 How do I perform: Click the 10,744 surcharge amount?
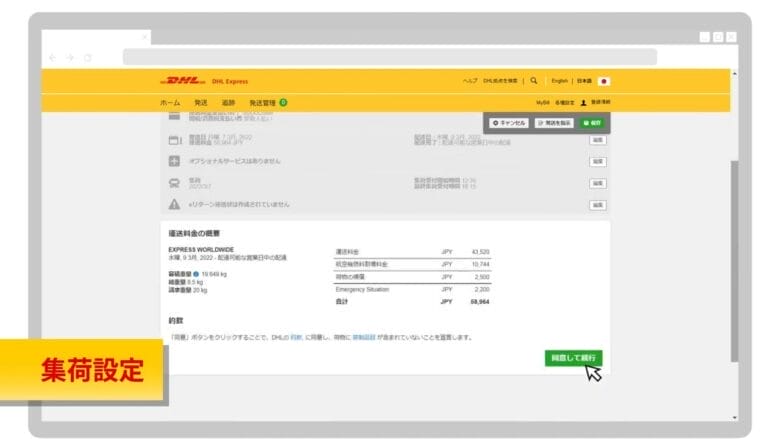[481, 264]
